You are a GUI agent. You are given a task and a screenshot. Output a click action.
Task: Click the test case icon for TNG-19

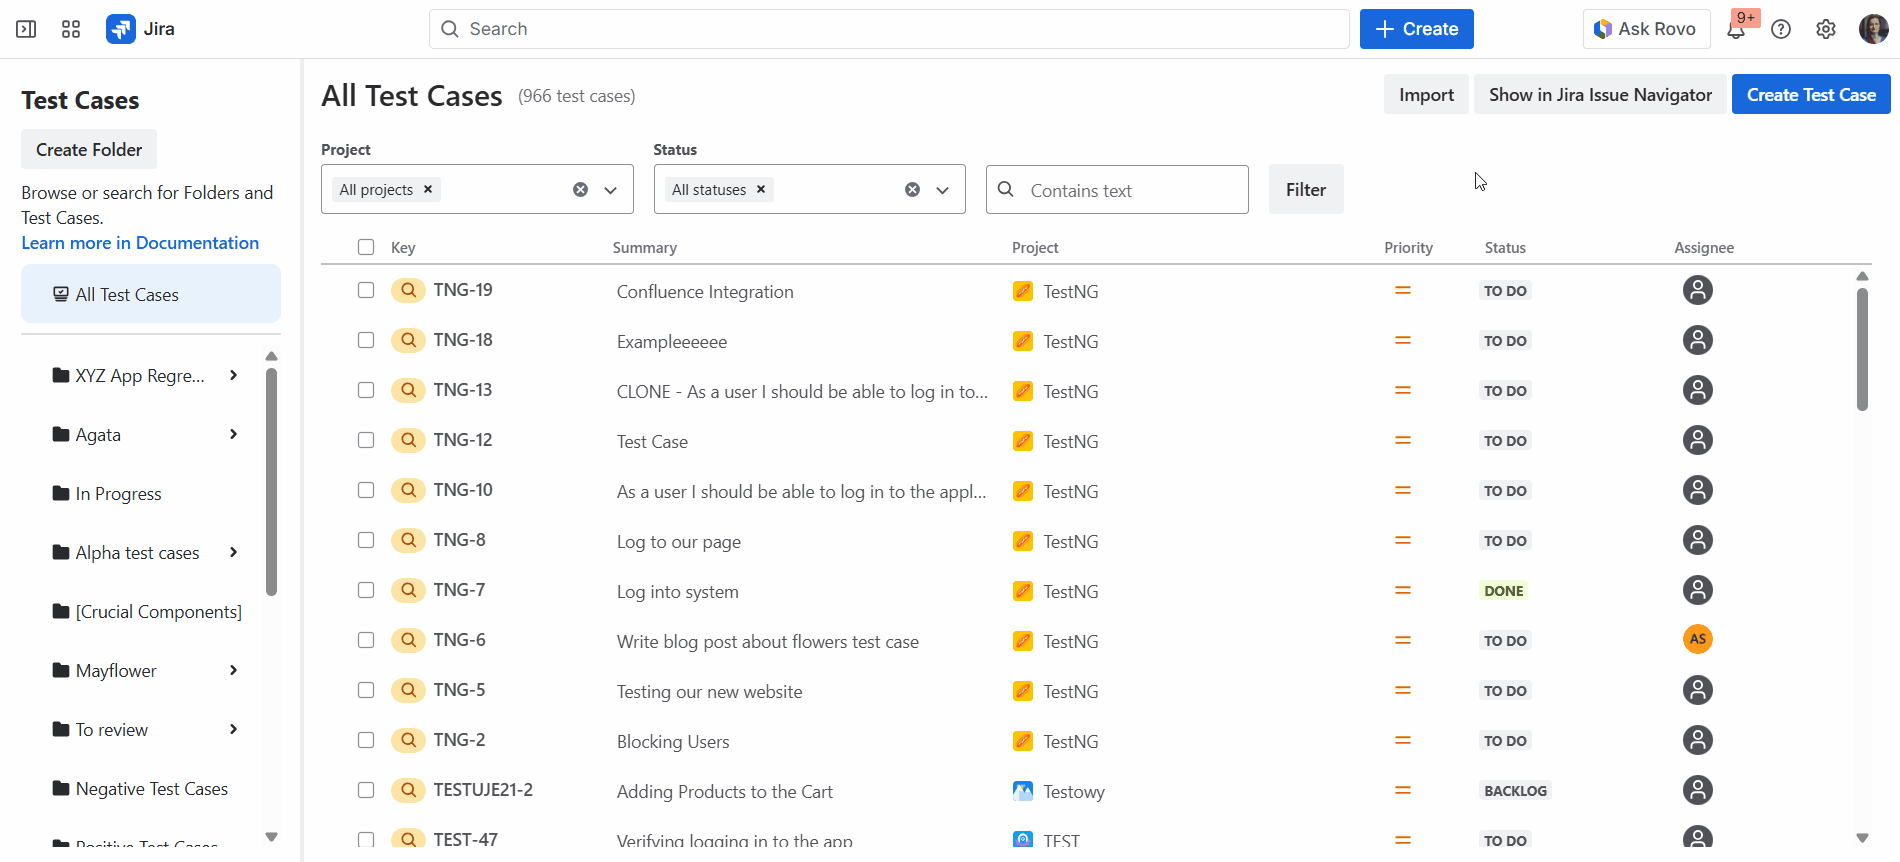point(408,290)
